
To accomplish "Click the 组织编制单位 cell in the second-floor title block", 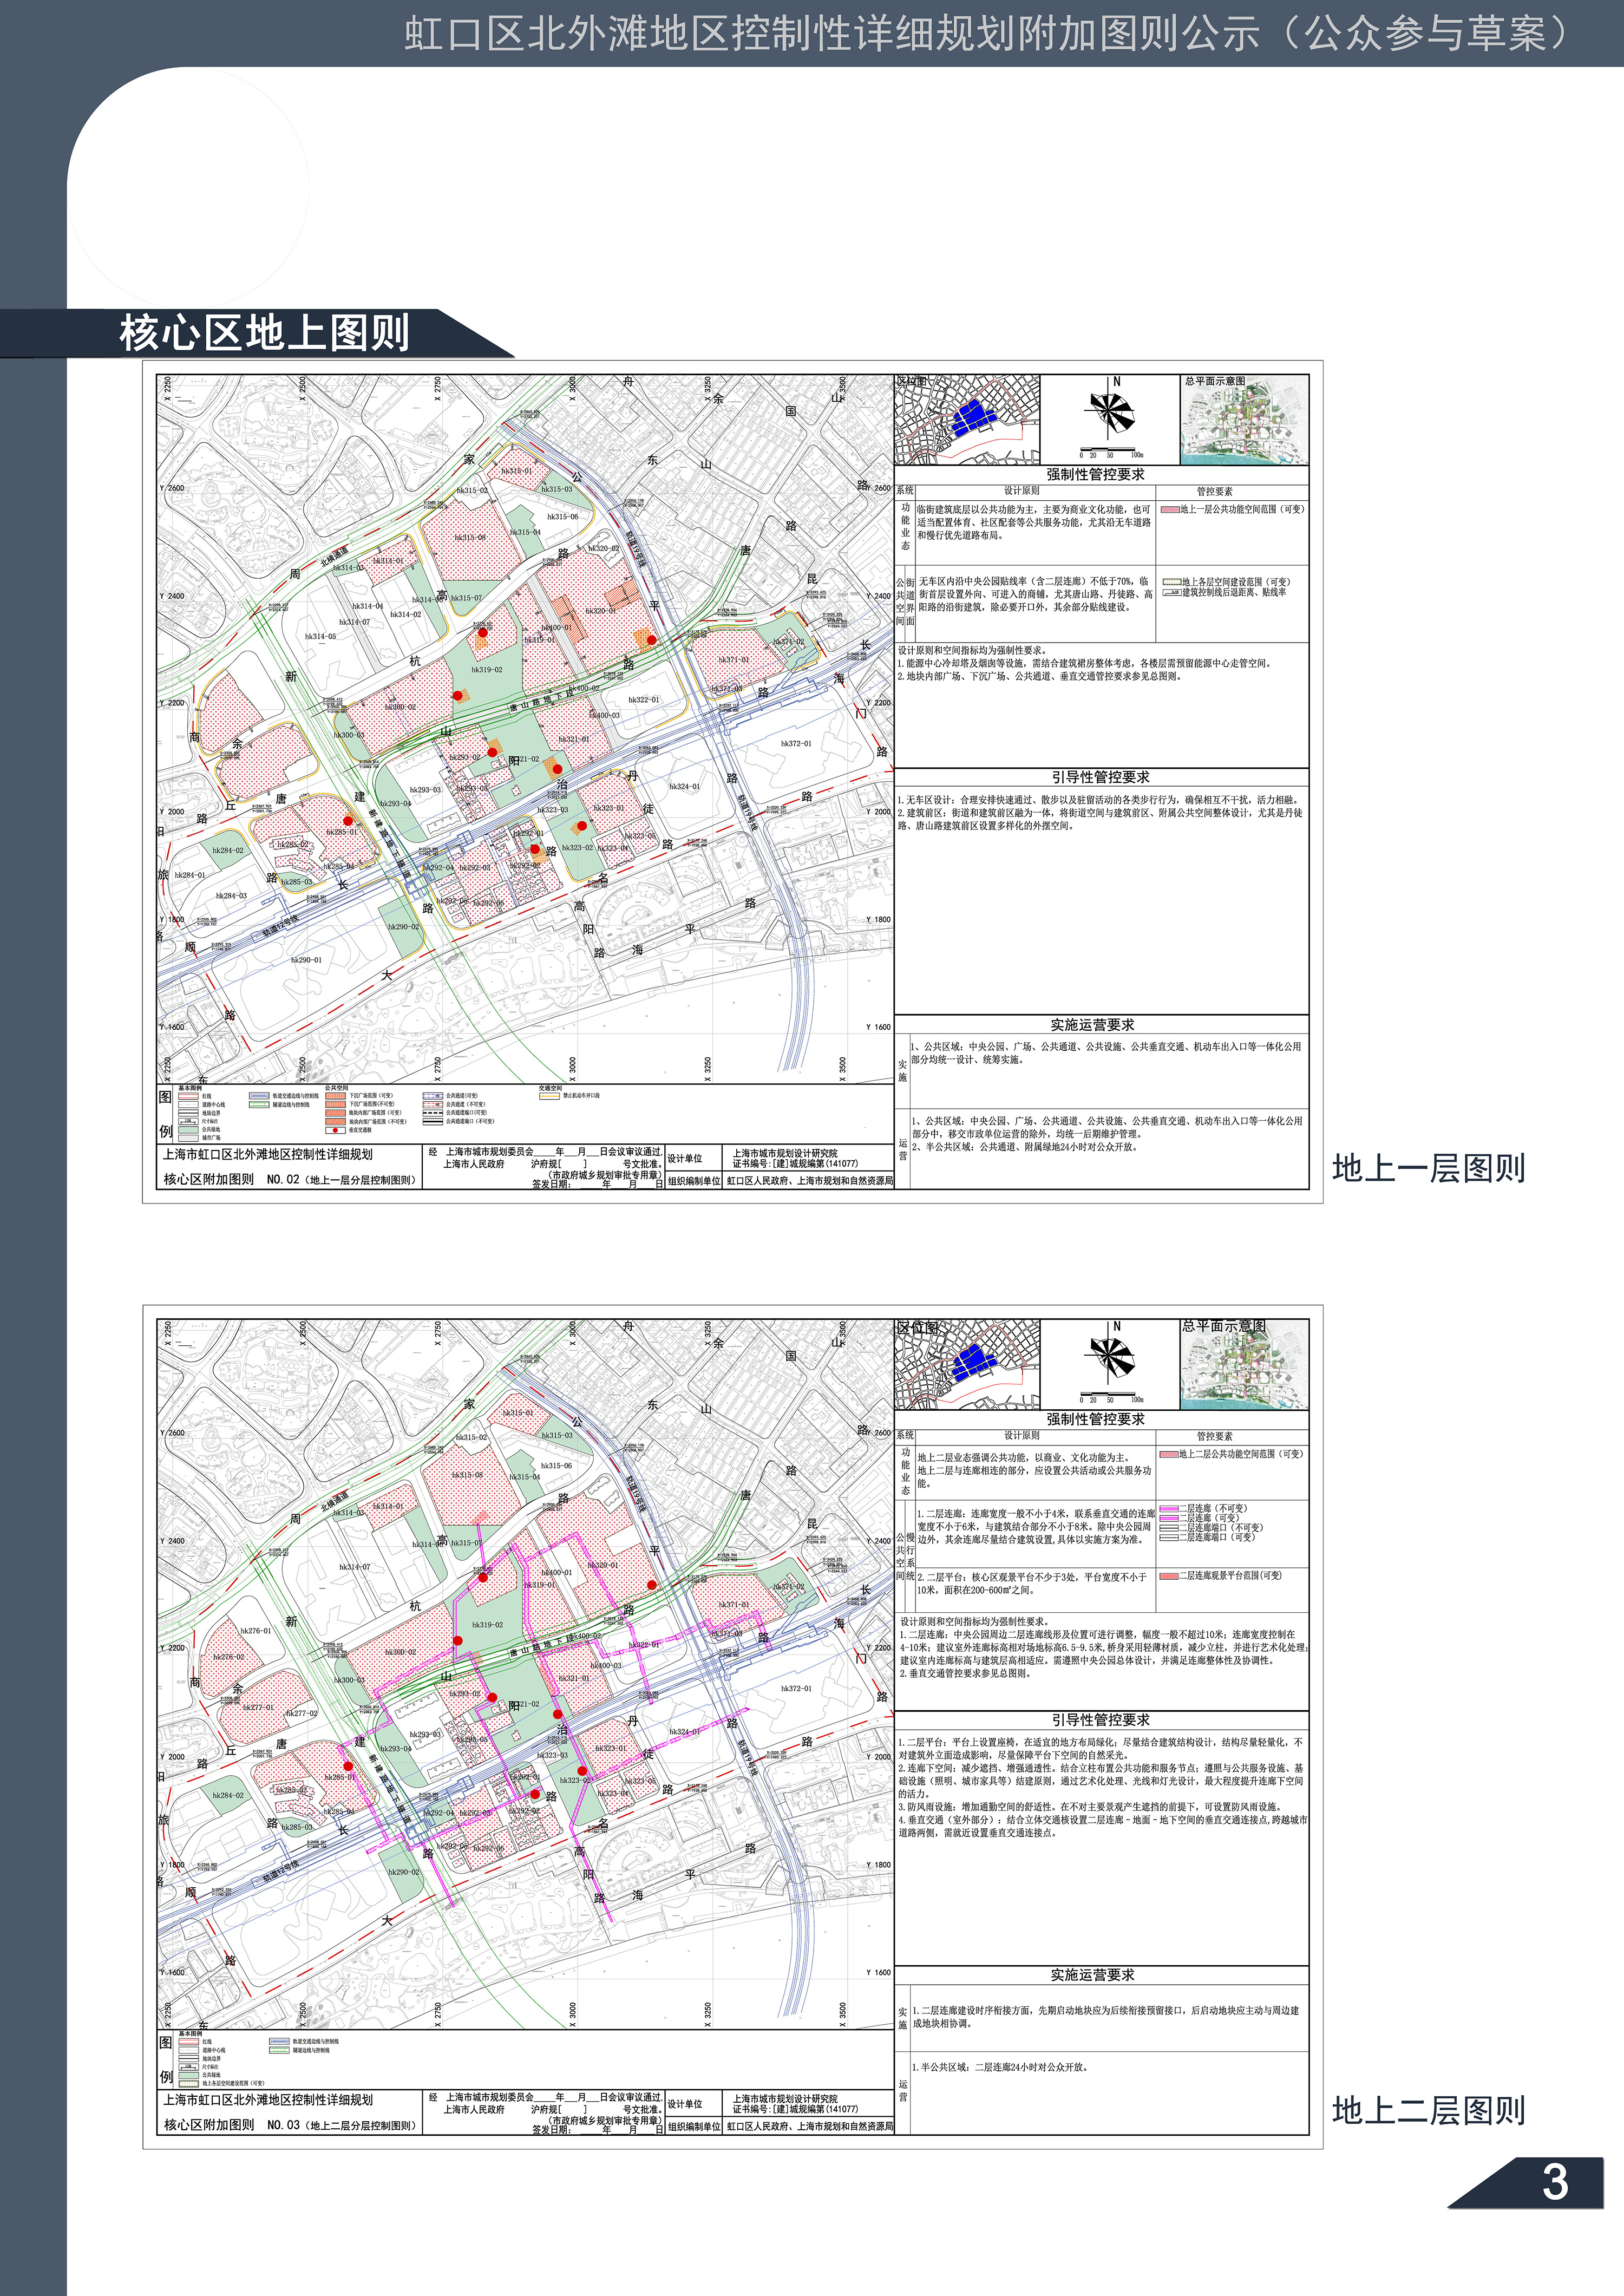I will click(x=694, y=2127).
